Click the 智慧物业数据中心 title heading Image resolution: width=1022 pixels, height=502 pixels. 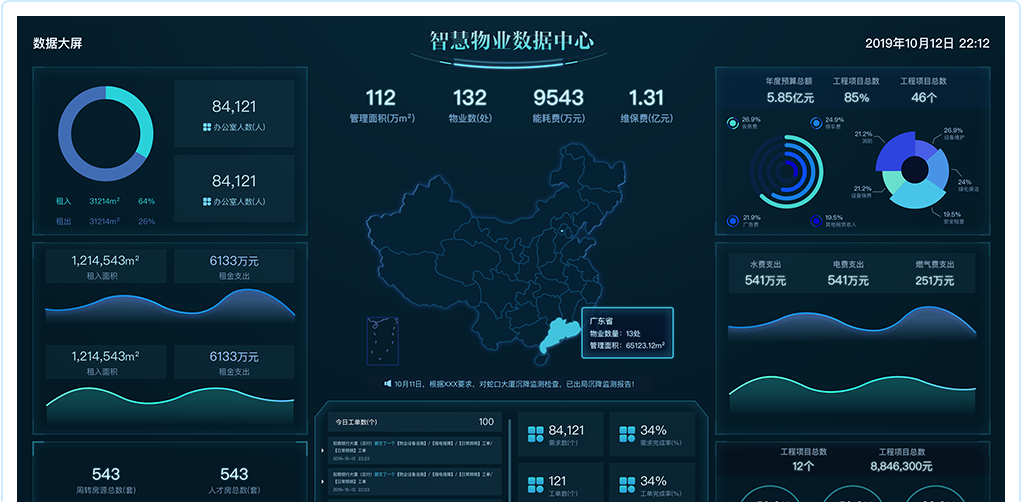(511, 41)
